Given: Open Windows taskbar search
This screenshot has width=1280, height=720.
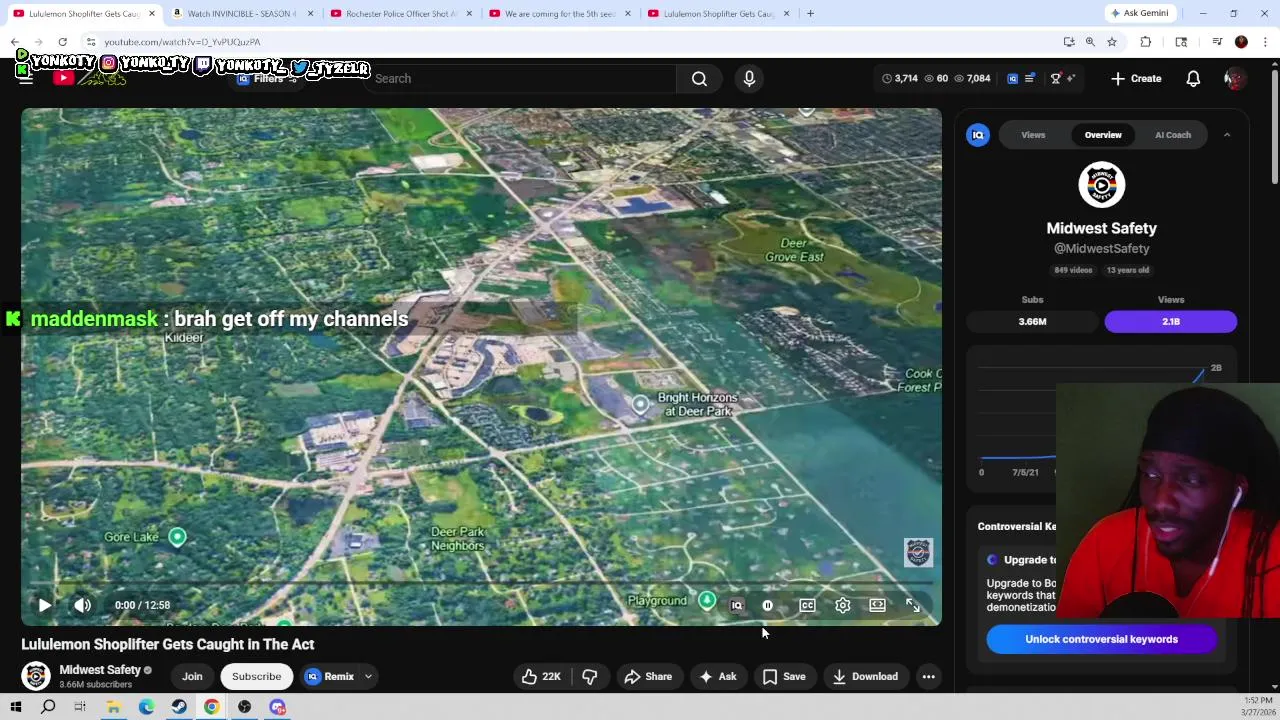Looking at the screenshot, I should tap(48, 707).
